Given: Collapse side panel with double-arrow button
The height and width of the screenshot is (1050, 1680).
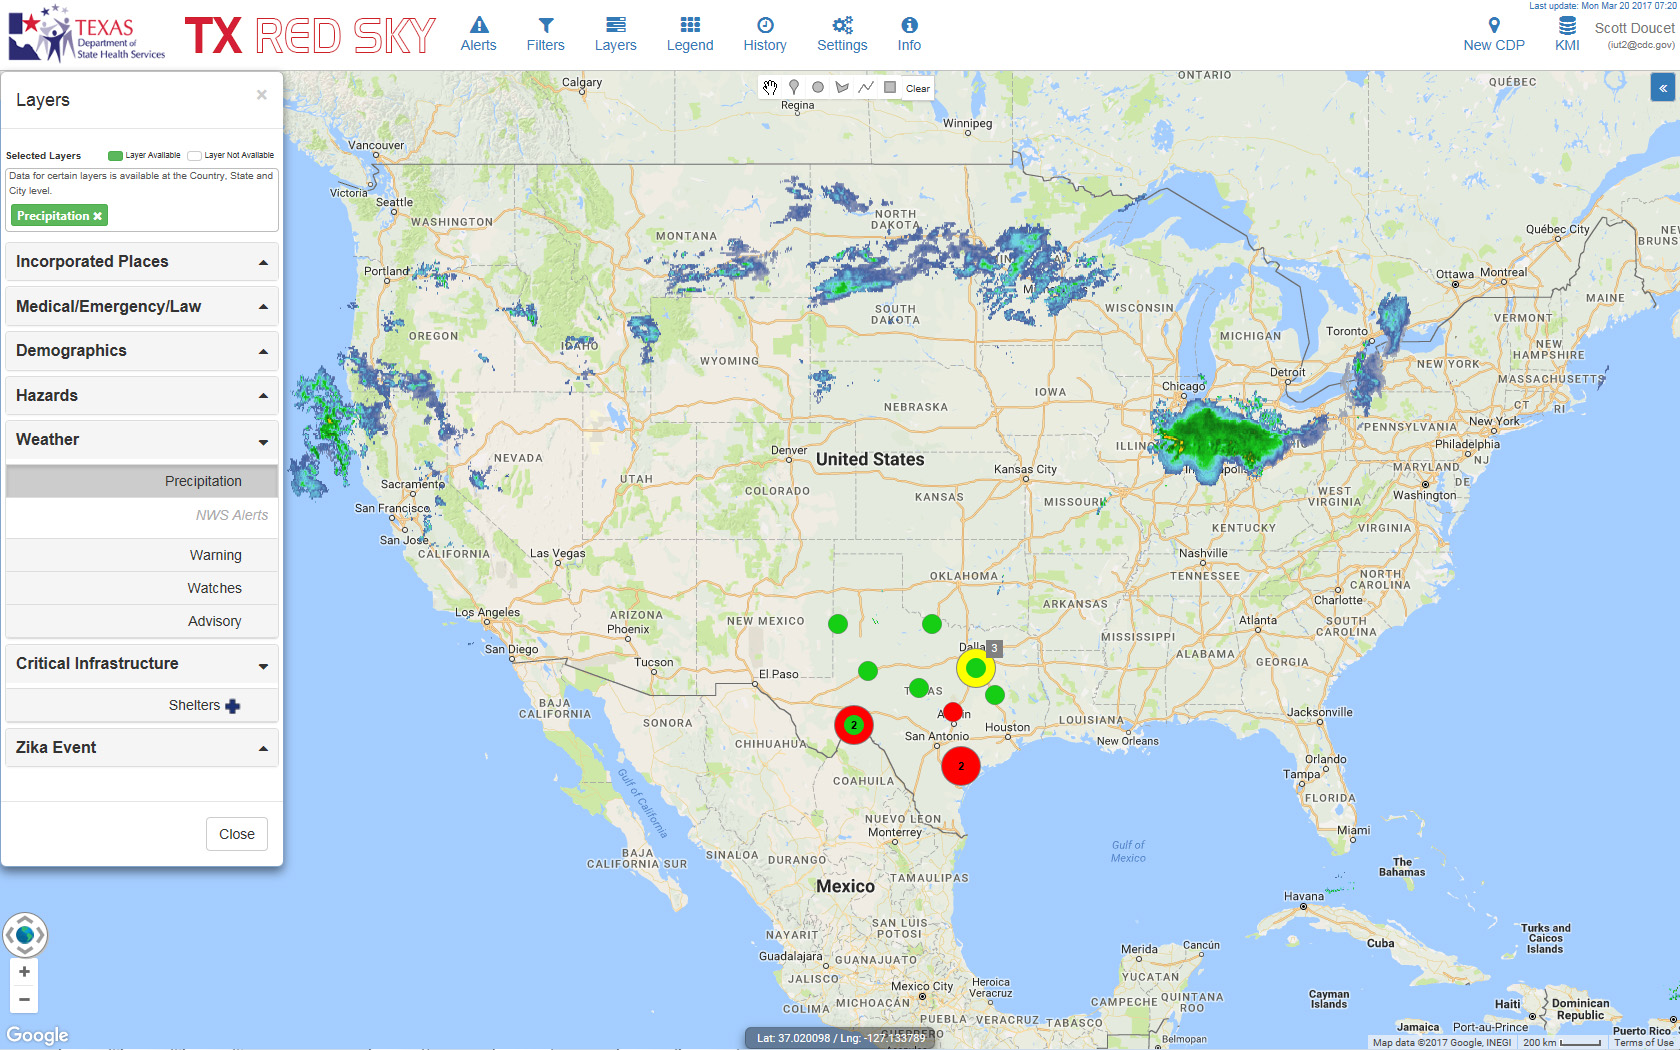Looking at the screenshot, I should pos(1663,88).
